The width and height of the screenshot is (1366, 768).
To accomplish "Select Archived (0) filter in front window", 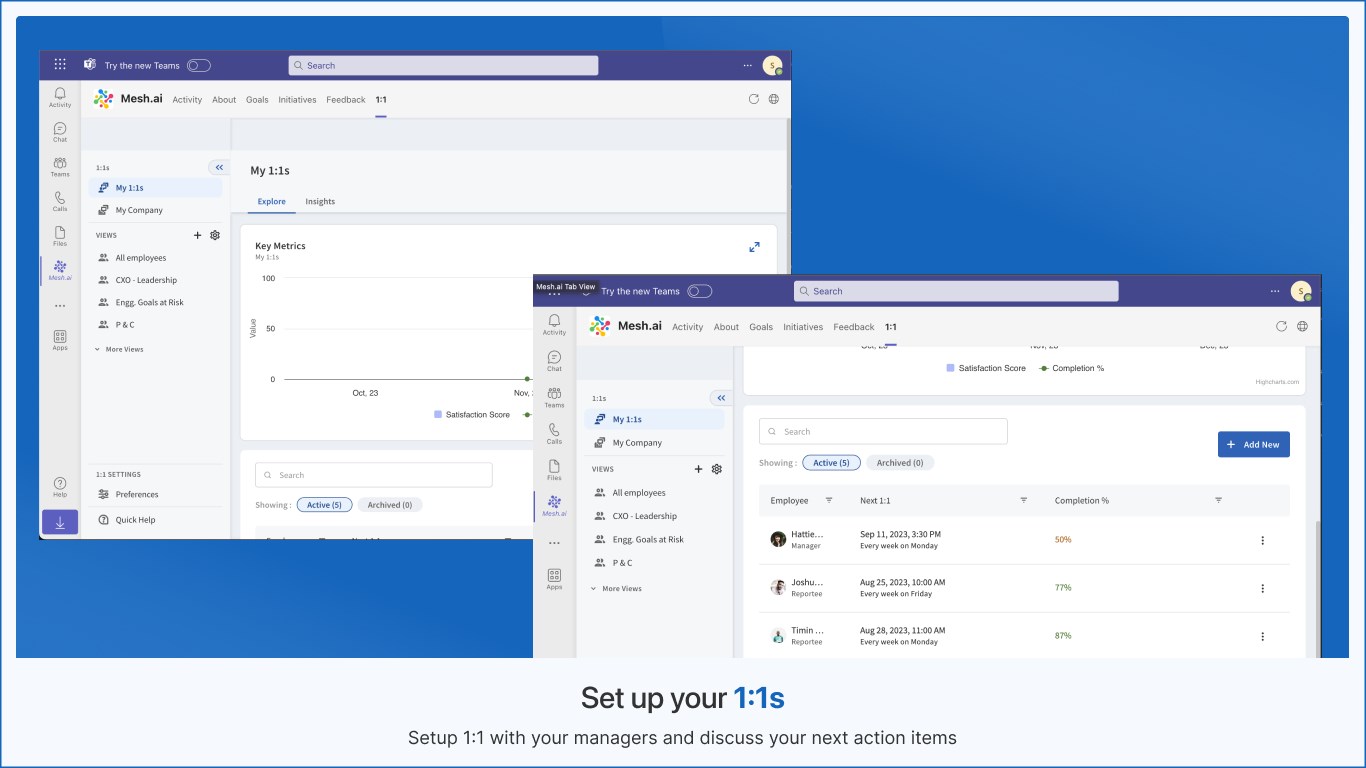I will (900, 463).
